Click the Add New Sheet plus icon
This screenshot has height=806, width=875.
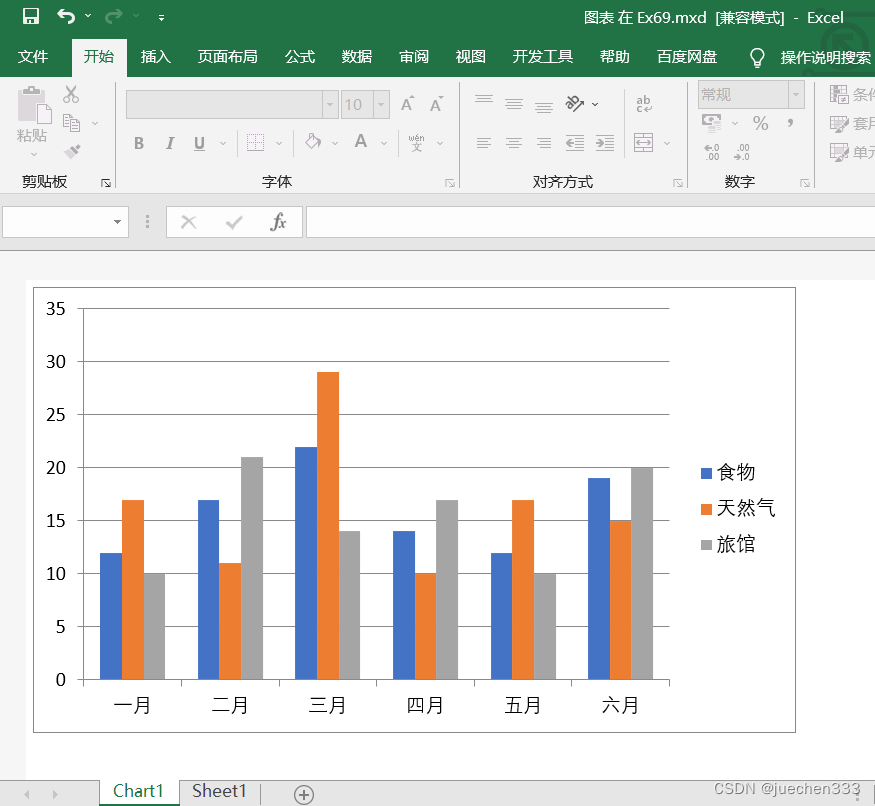304,794
